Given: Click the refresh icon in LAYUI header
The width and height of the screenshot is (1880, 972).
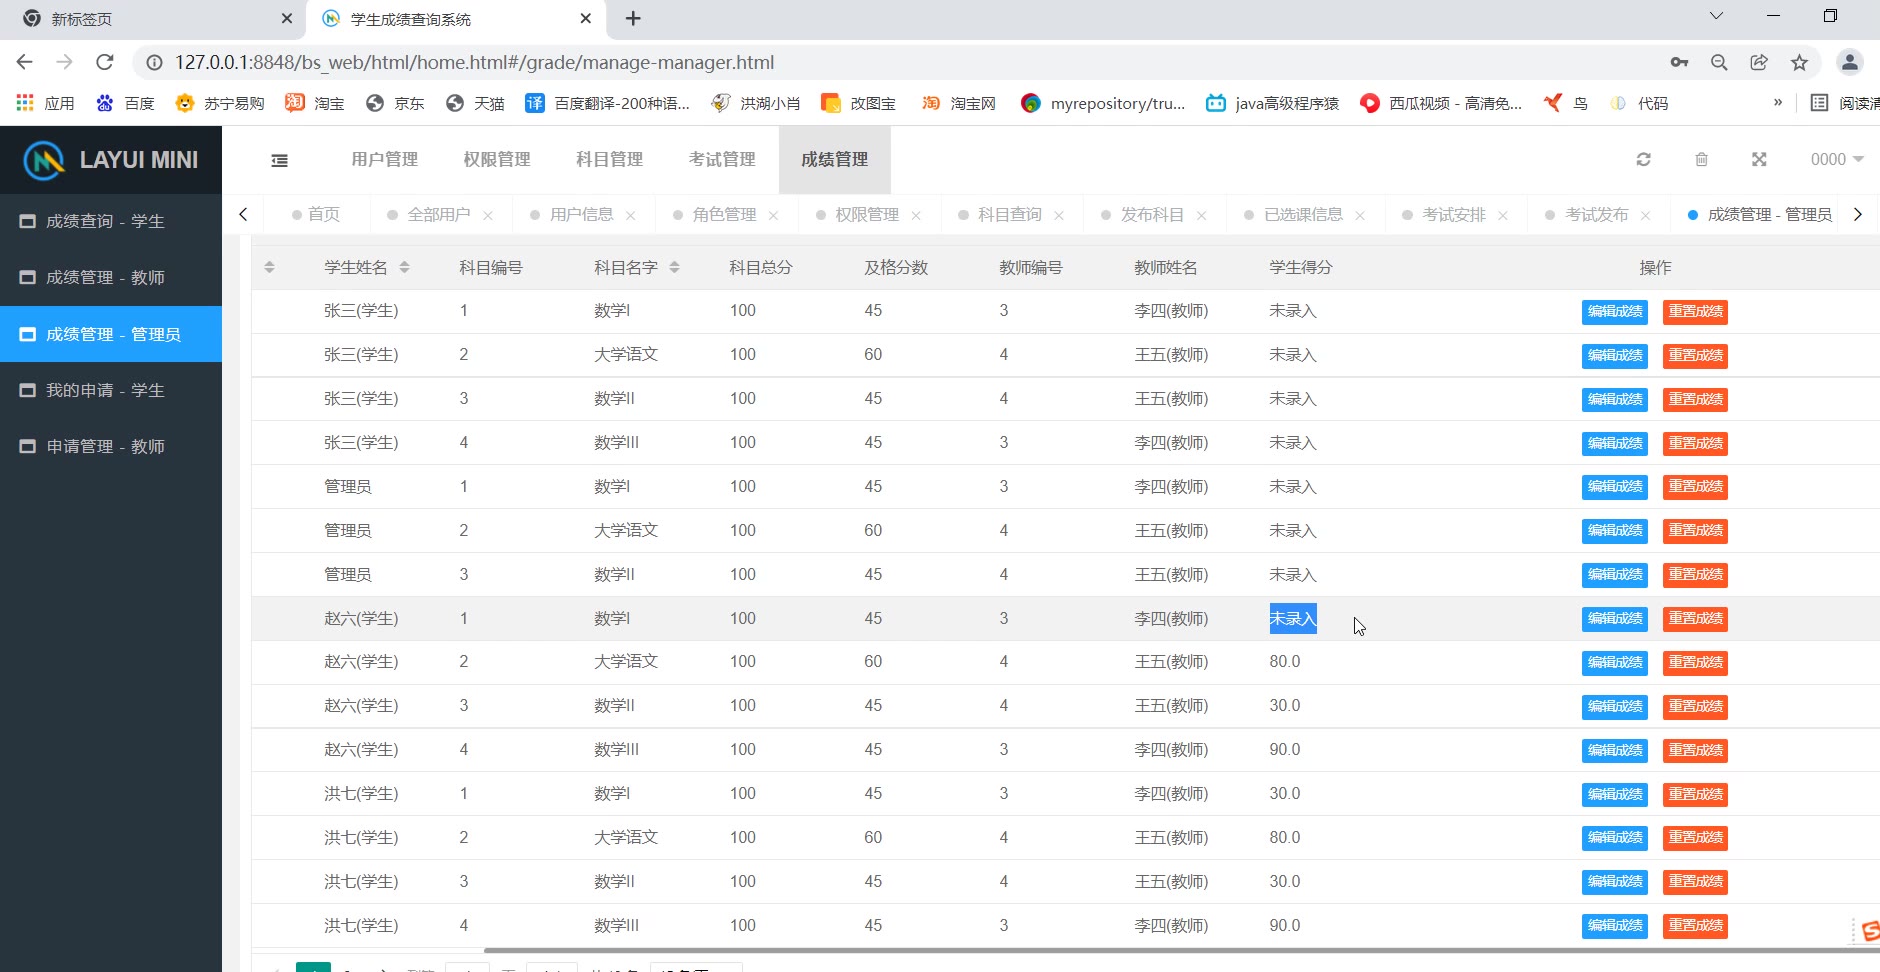Looking at the screenshot, I should (x=1643, y=160).
